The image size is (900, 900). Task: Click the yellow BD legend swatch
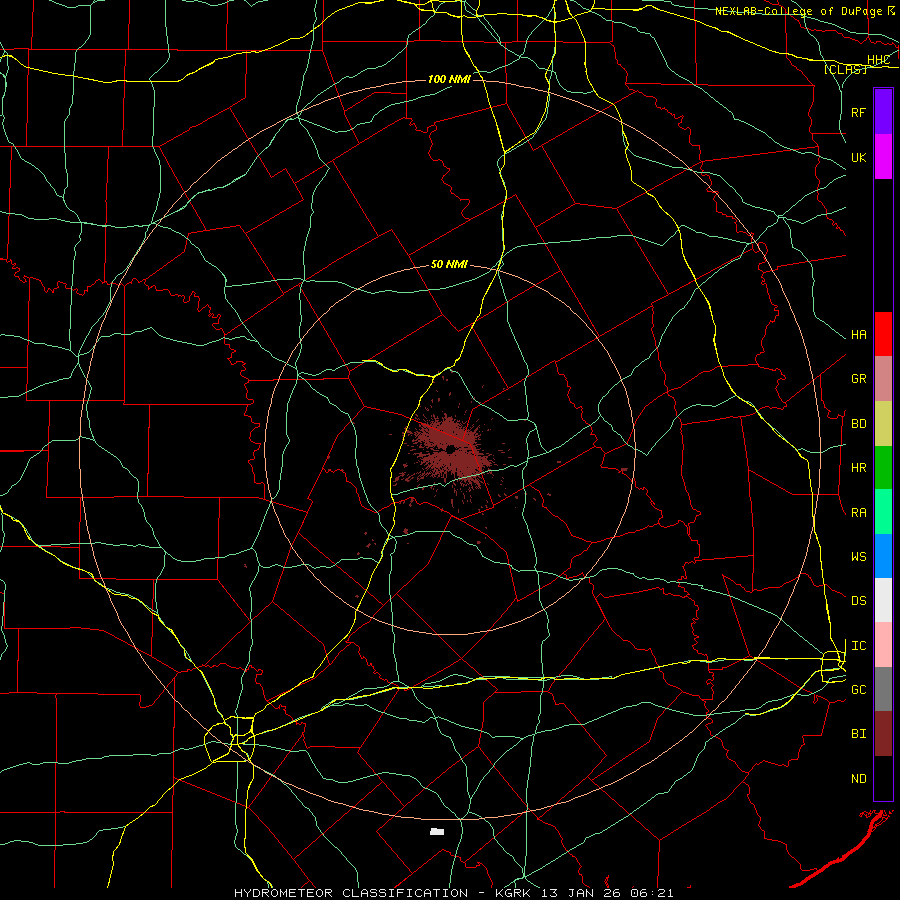883,424
